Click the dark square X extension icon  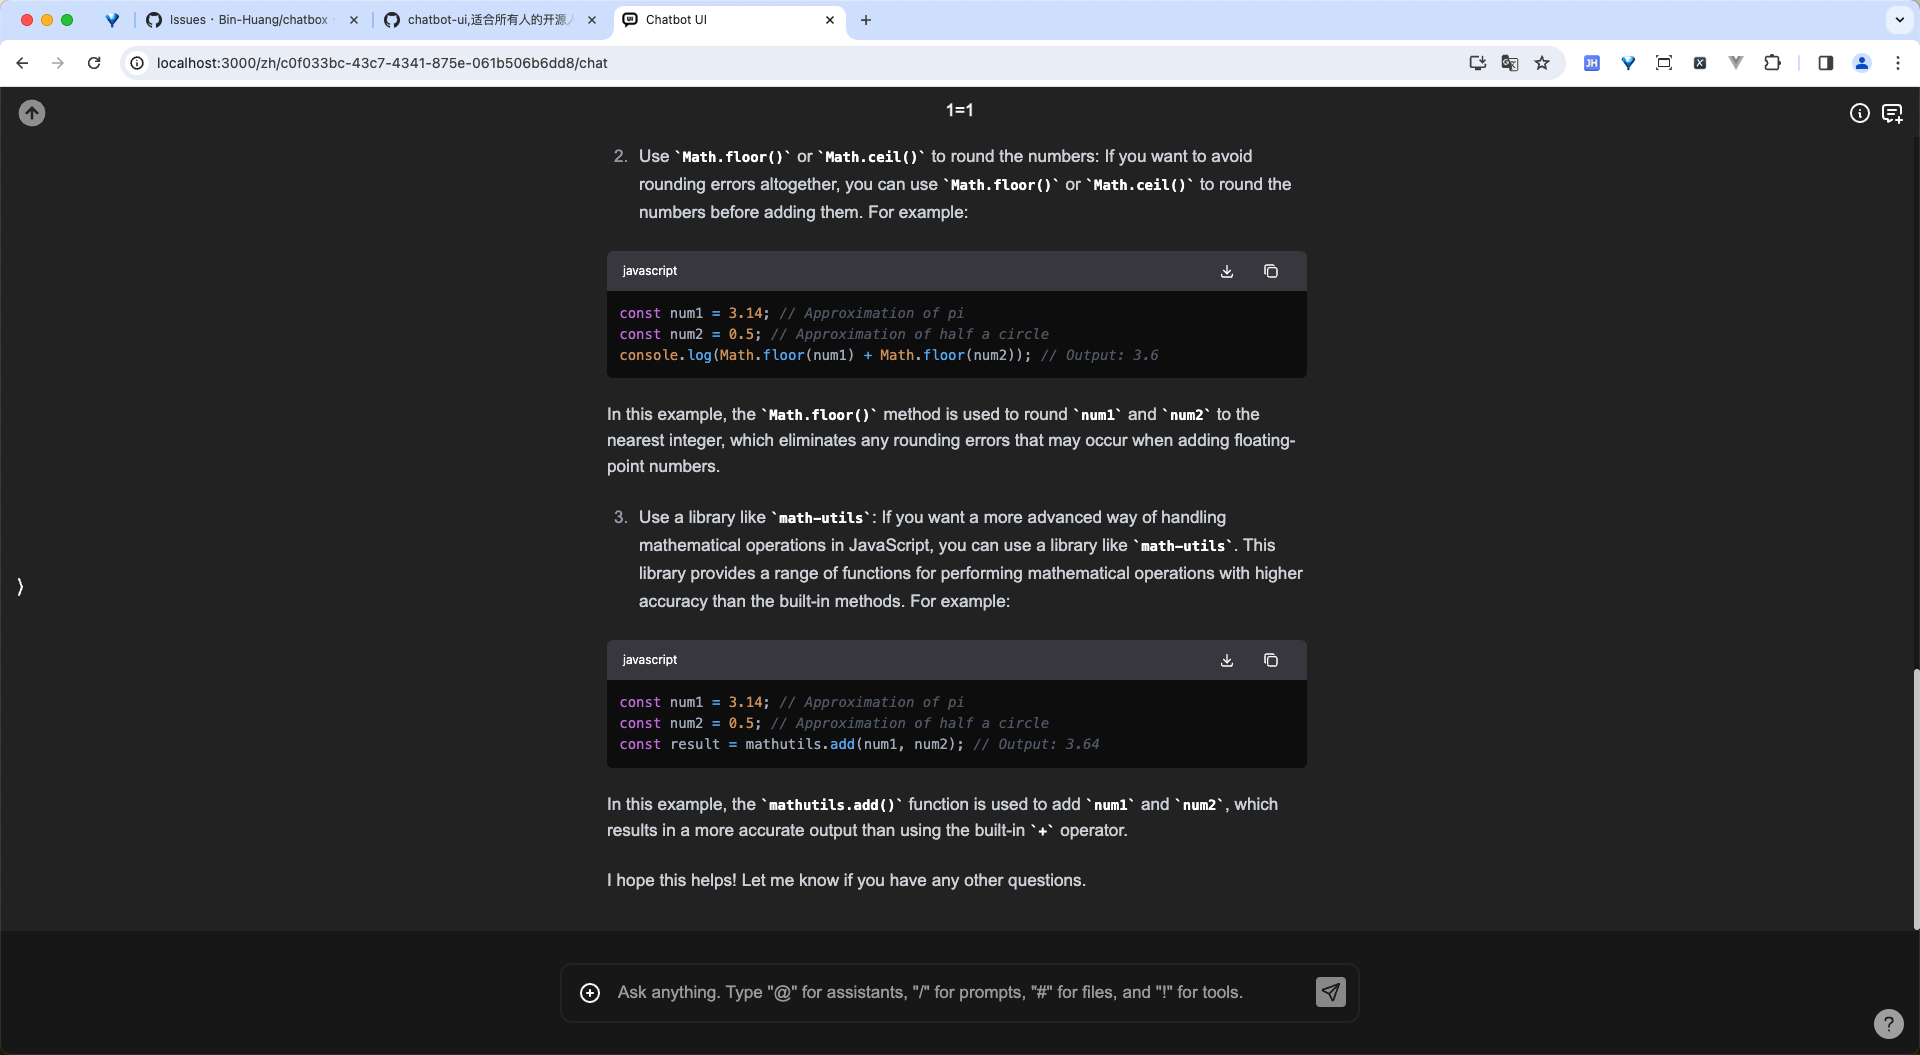1700,63
